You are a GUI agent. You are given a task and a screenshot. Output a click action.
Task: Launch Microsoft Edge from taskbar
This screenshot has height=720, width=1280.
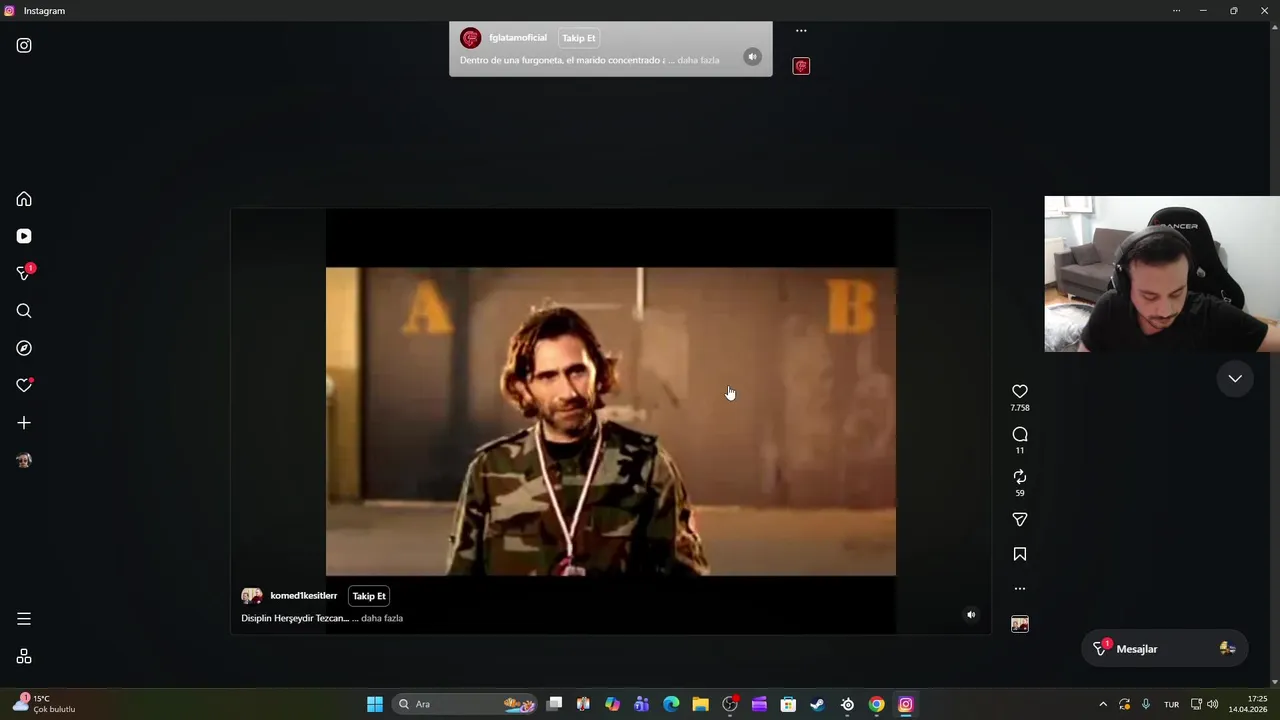click(671, 704)
